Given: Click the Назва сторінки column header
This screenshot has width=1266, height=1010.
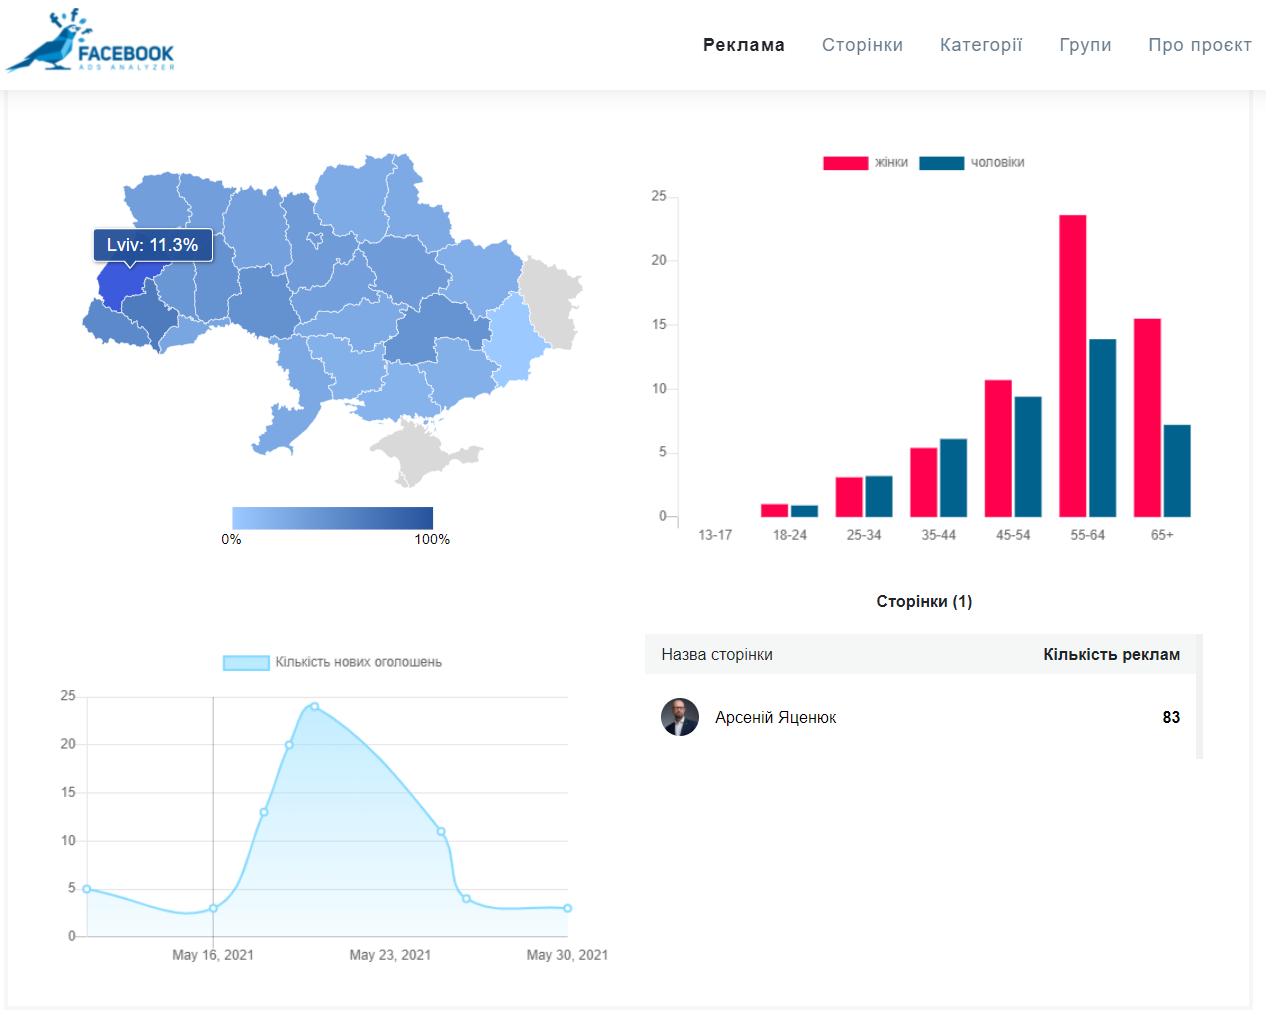Looking at the screenshot, I should (x=717, y=655).
